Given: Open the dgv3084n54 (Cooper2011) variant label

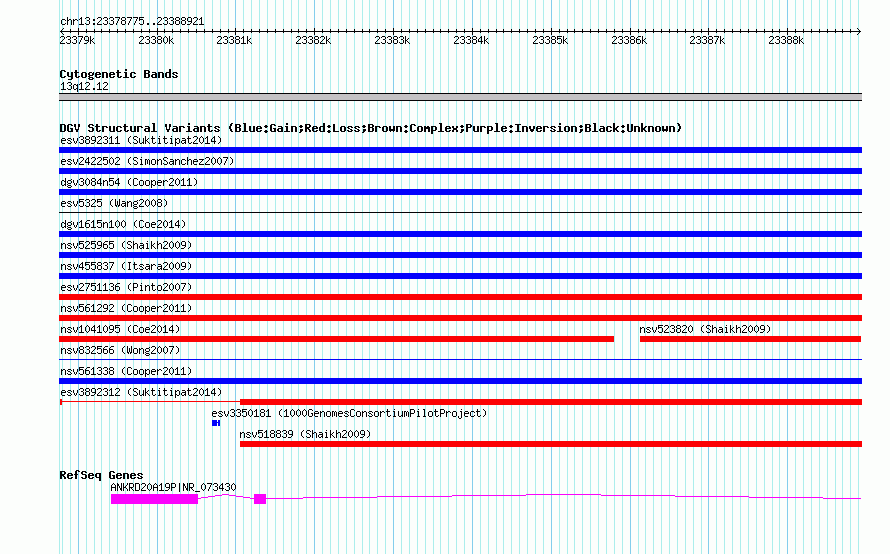Looking at the screenshot, I should click(129, 182).
